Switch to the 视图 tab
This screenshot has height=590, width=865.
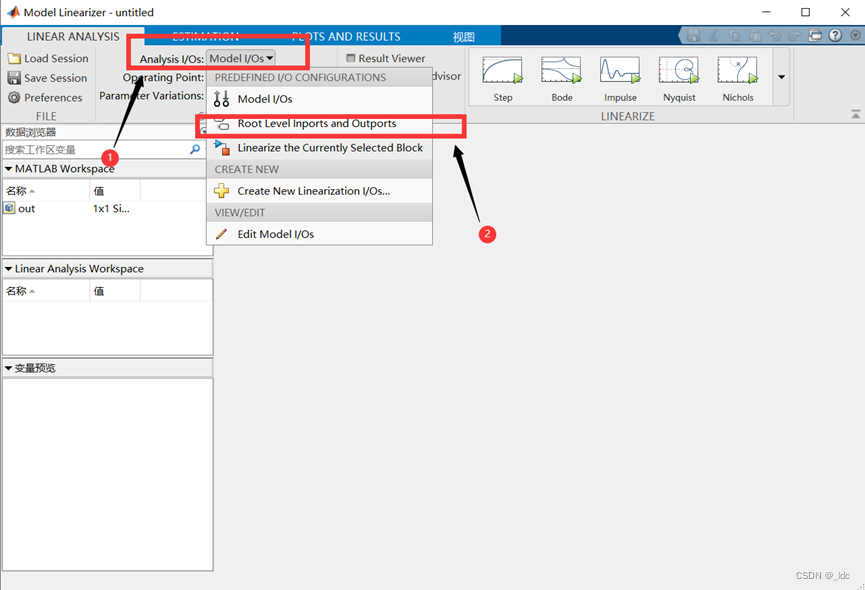point(463,37)
